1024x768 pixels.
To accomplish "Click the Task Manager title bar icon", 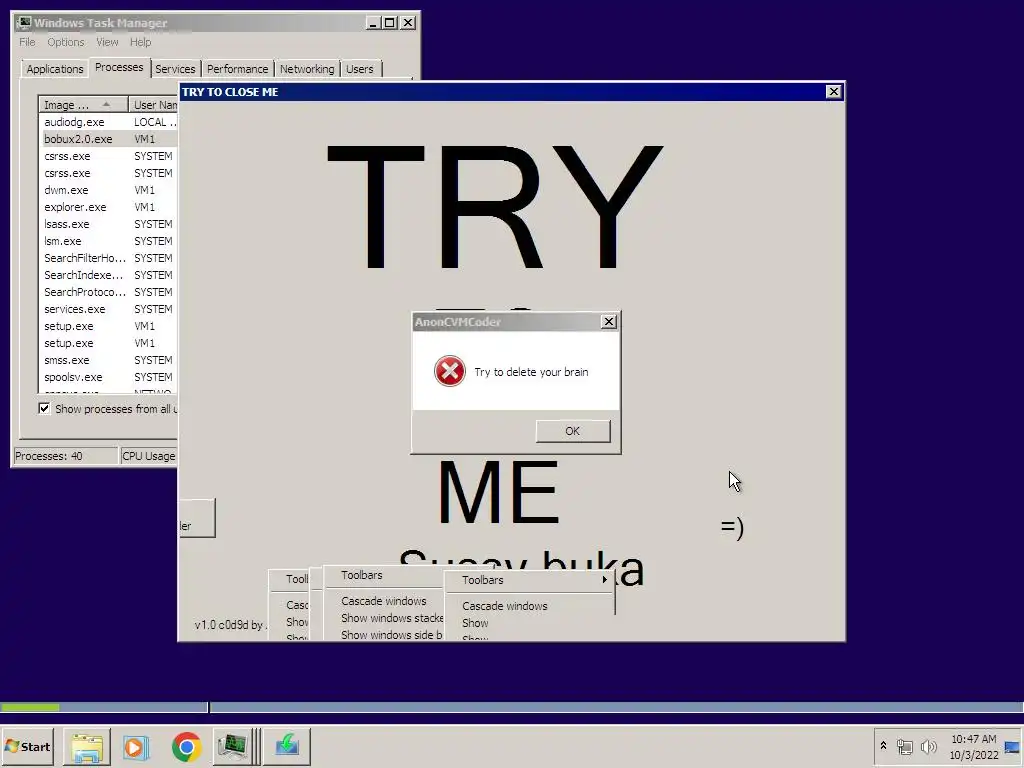I will tap(24, 22).
